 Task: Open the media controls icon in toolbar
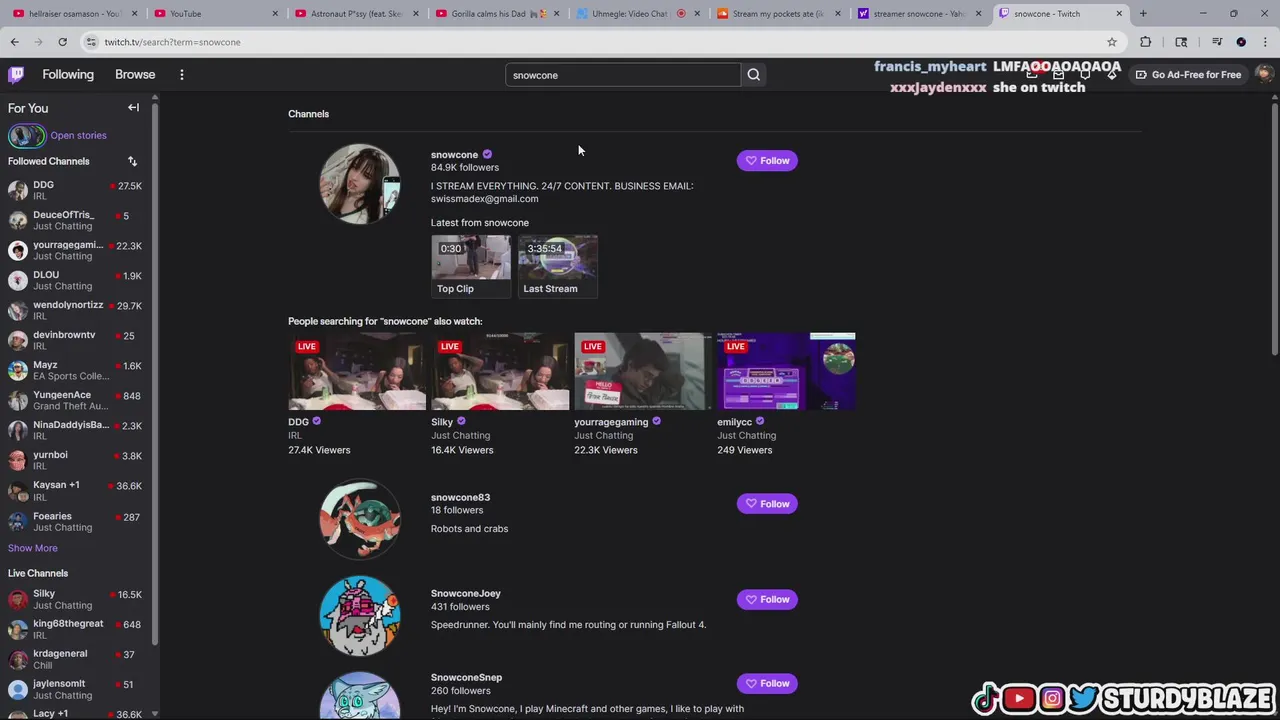(1217, 42)
